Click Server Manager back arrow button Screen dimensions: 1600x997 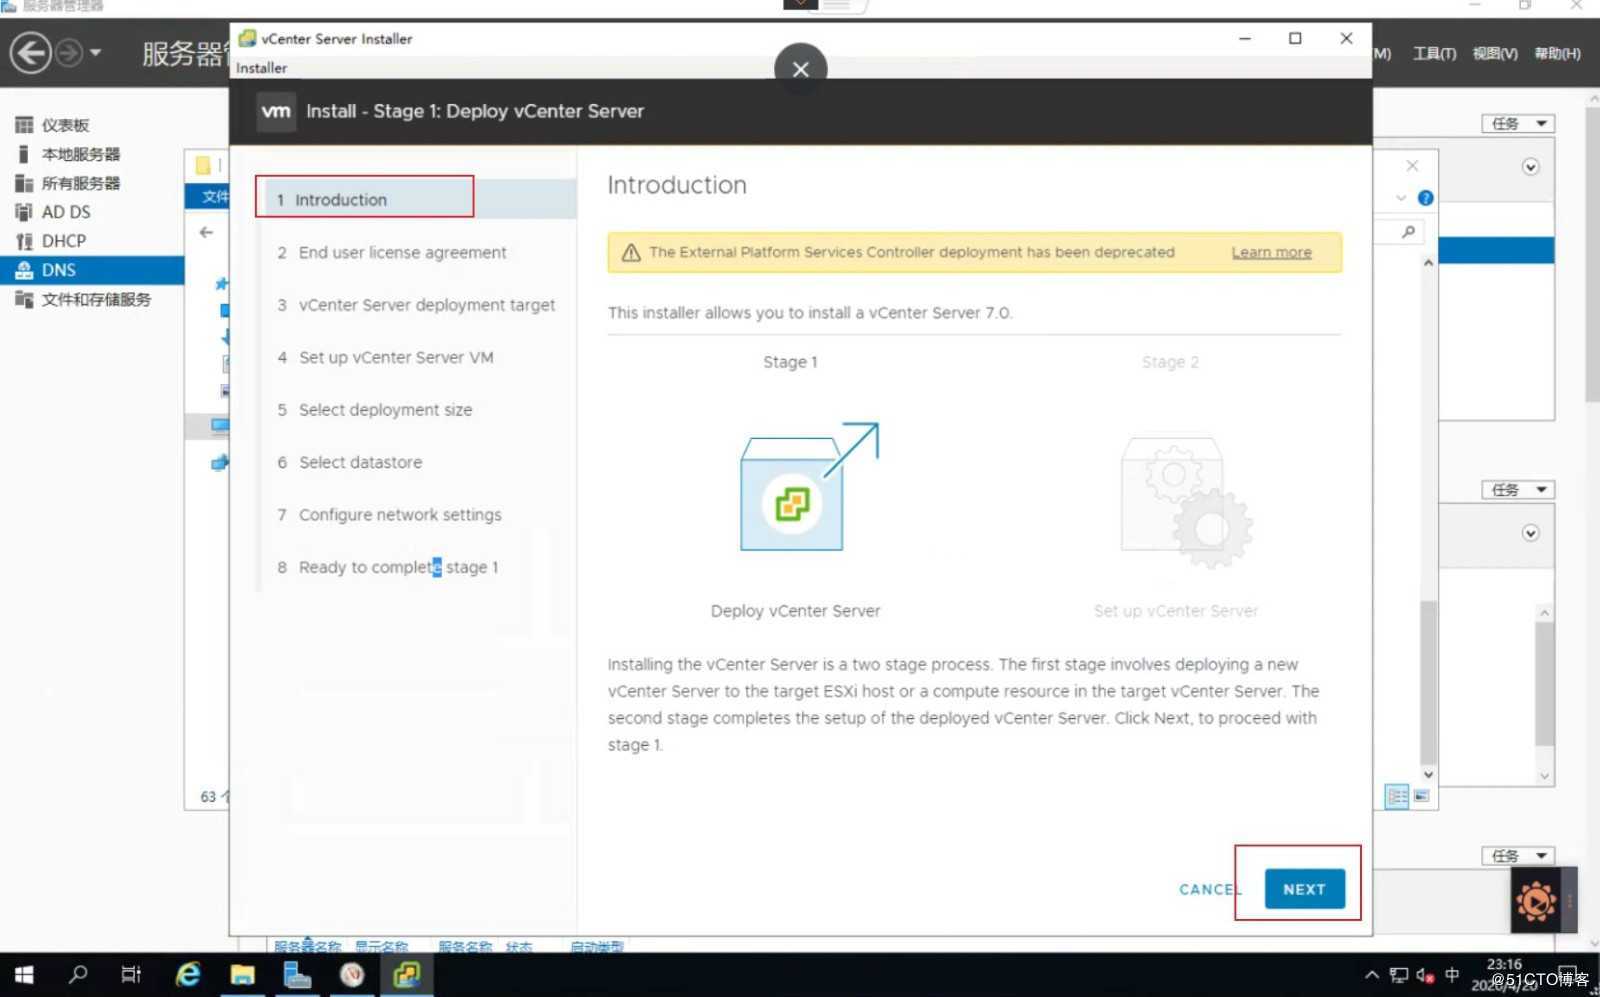[30, 52]
